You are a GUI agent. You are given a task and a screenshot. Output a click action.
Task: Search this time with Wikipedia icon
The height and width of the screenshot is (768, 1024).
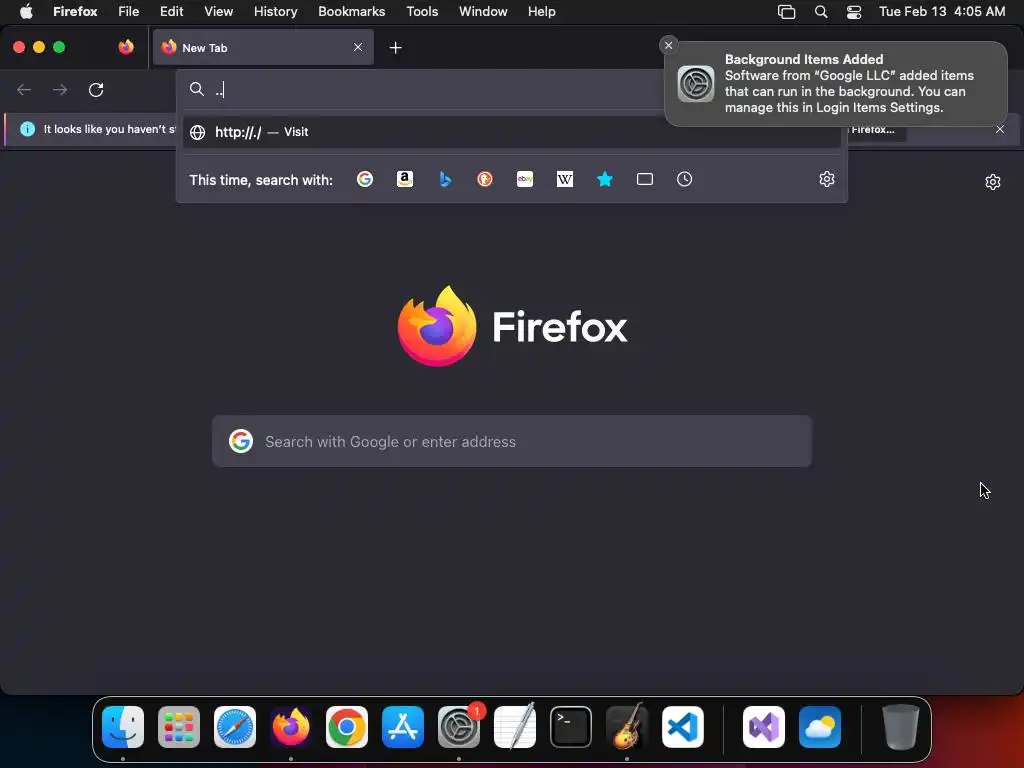565,179
